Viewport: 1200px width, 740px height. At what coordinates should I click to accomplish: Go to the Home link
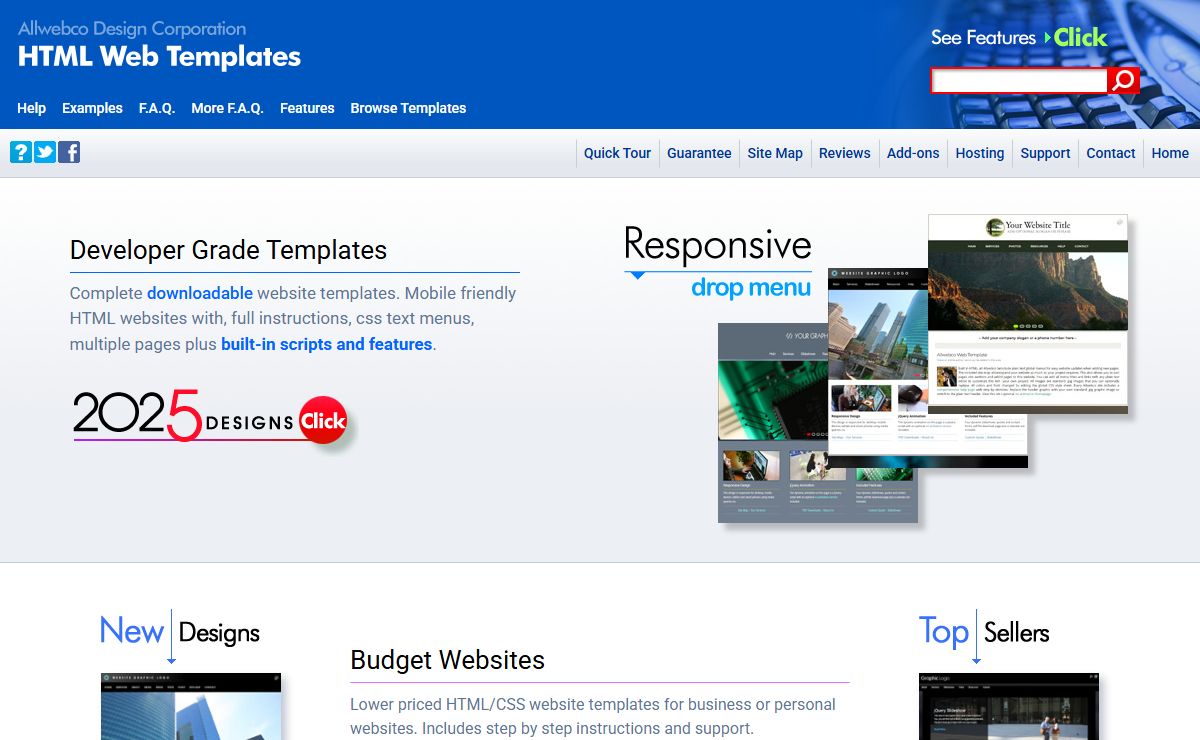(x=1170, y=153)
